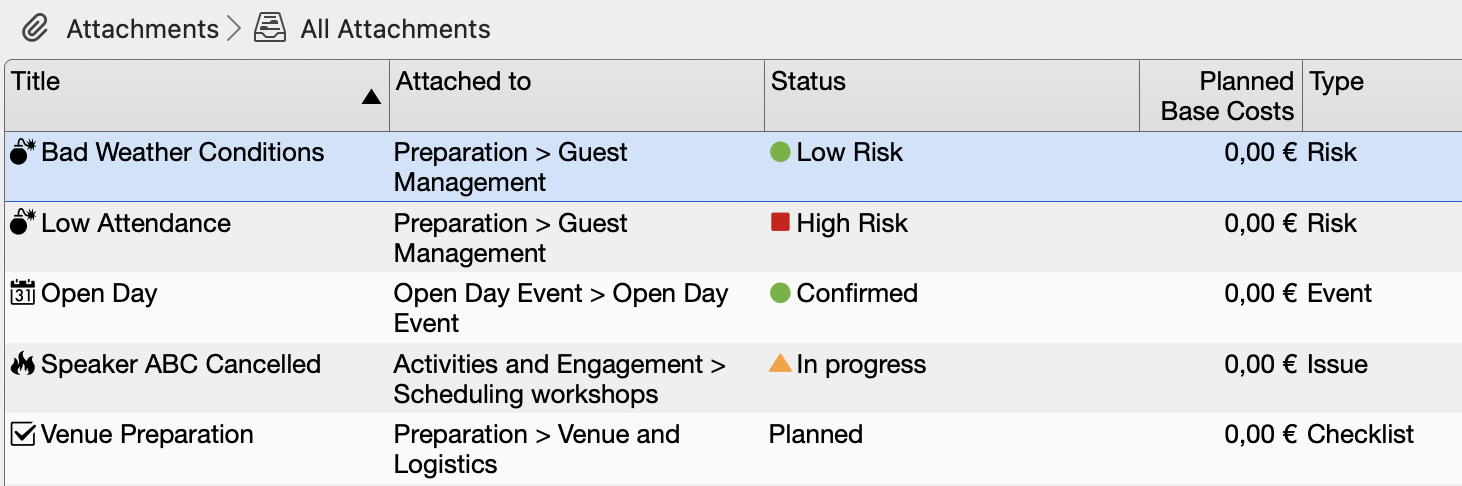
Task: Click the paperclip Attachments icon
Action: (35, 29)
